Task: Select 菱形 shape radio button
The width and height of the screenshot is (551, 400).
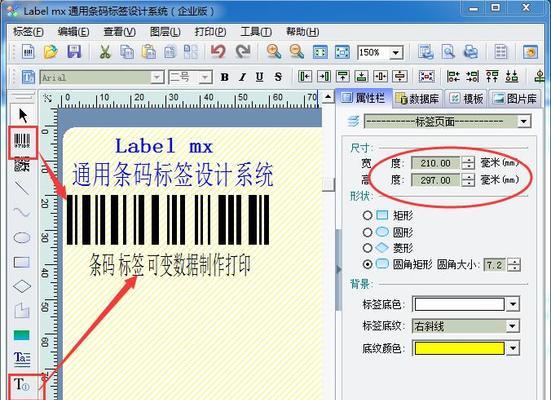Action: tap(367, 248)
